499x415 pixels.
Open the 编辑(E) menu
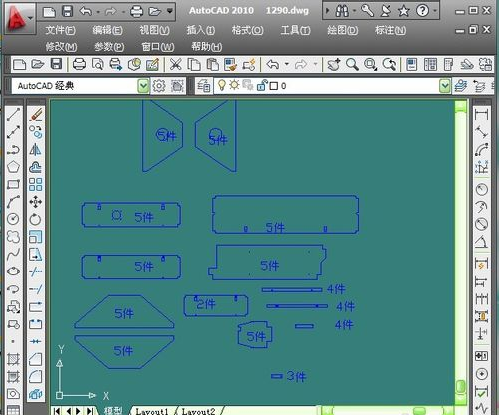click(107, 30)
